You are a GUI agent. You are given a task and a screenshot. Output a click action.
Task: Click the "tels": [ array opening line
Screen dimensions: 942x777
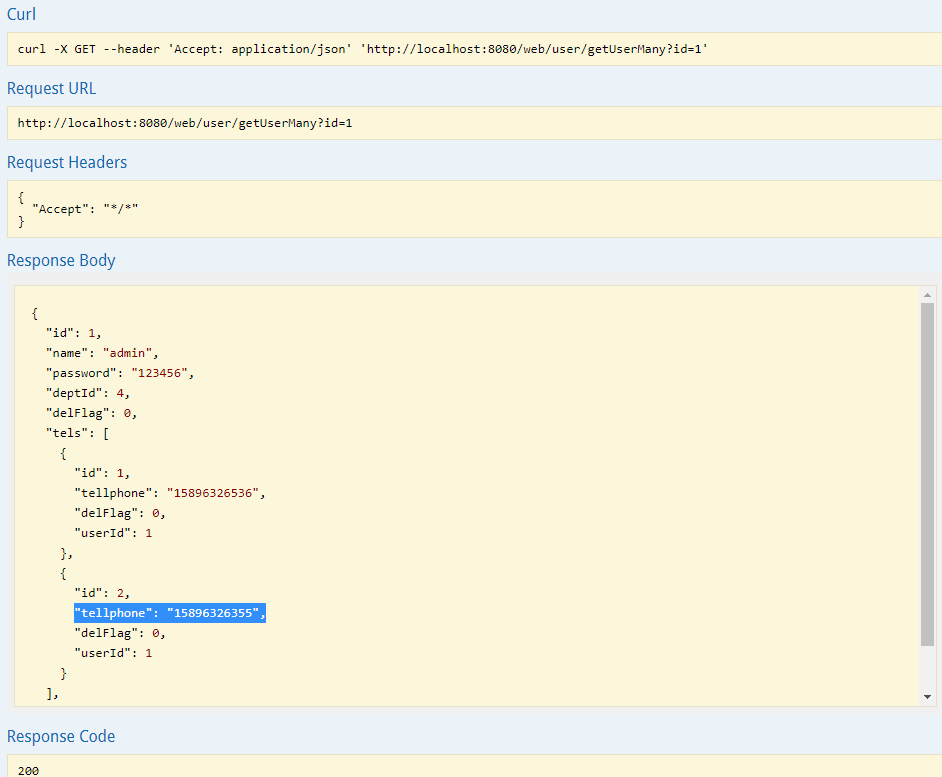click(x=77, y=433)
